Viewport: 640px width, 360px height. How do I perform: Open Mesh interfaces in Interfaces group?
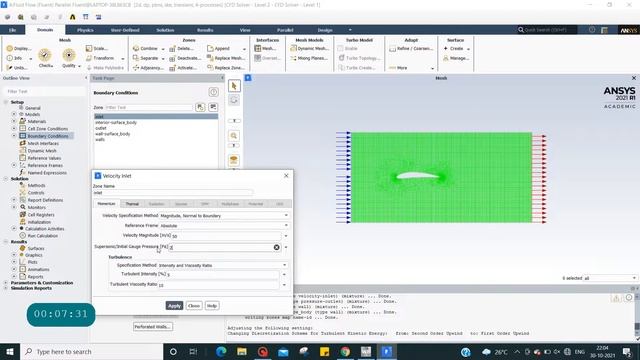click(265, 48)
